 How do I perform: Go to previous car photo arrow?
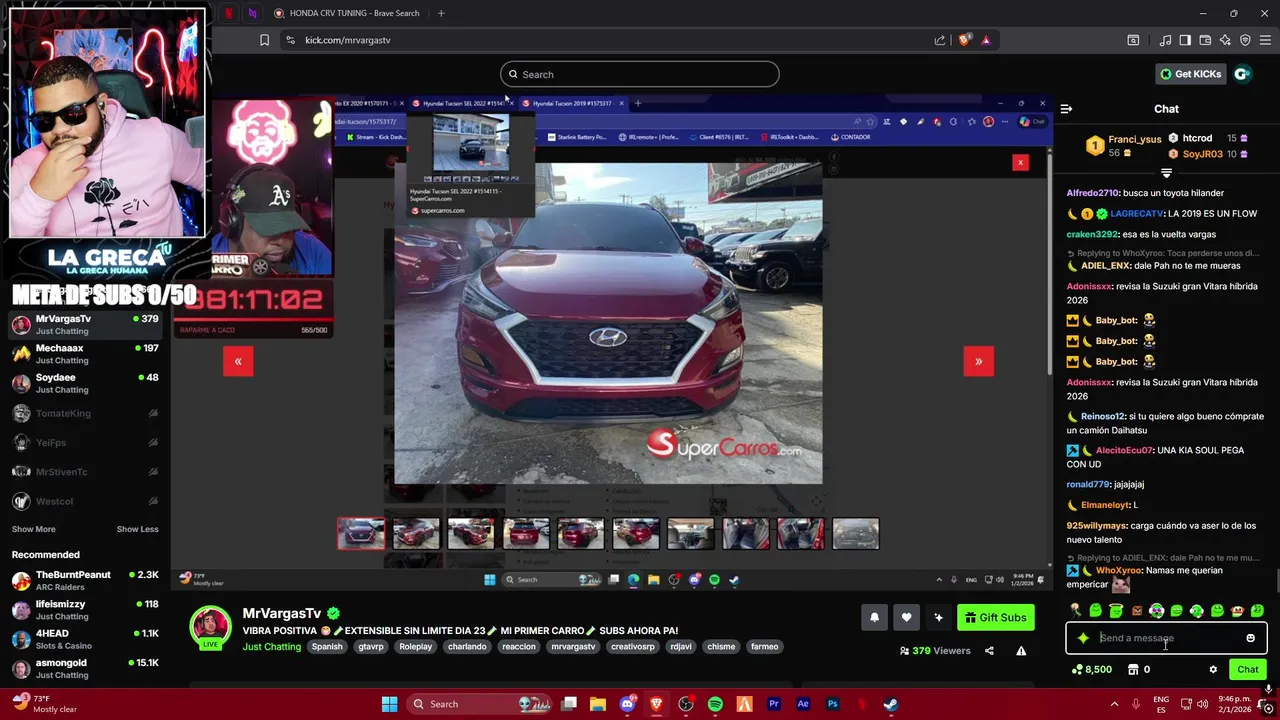(x=238, y=361)
